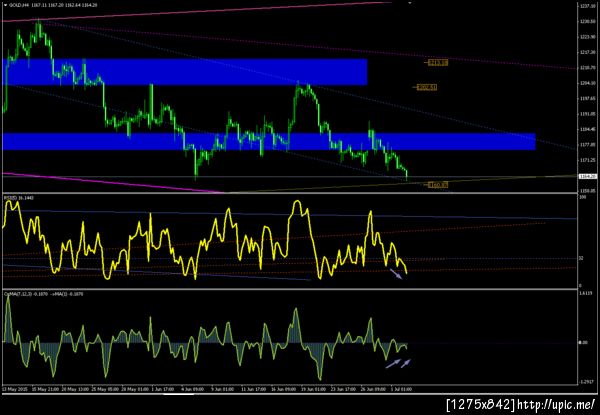Select the lower blue rectangle zone
600x415 pixels.
tap(269, 142)
